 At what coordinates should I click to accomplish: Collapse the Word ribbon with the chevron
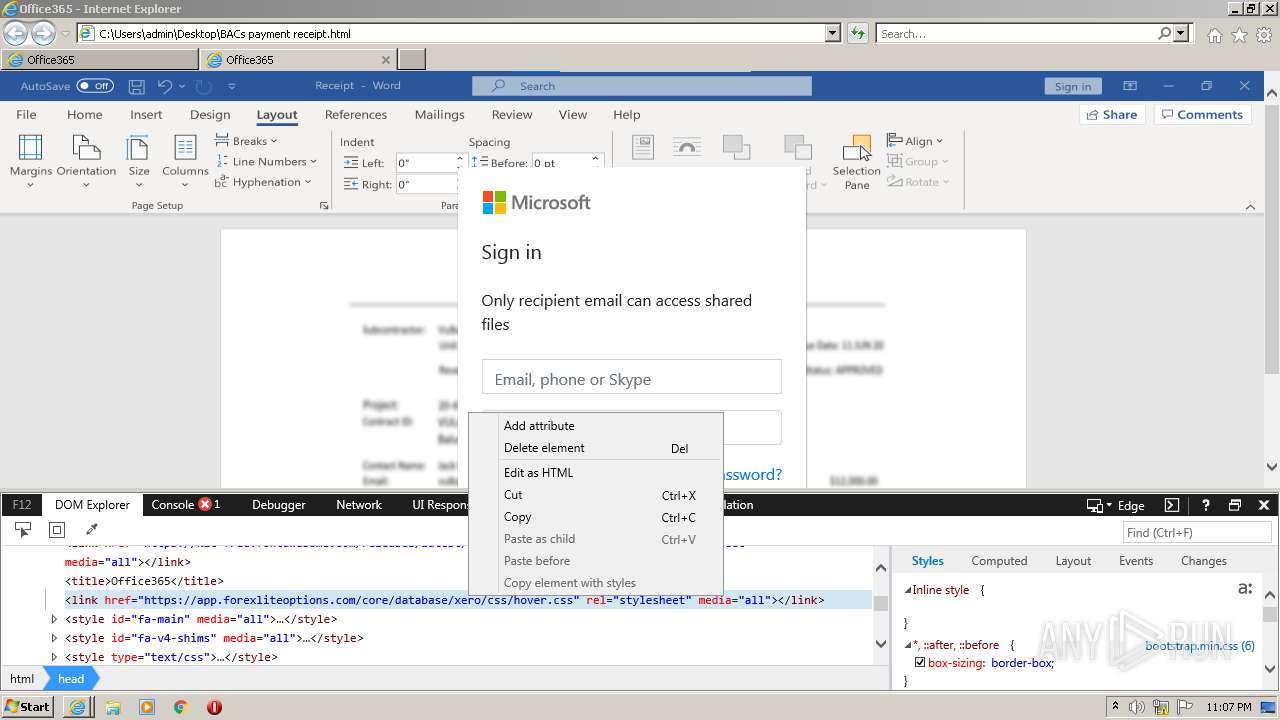click(1250, 207)
